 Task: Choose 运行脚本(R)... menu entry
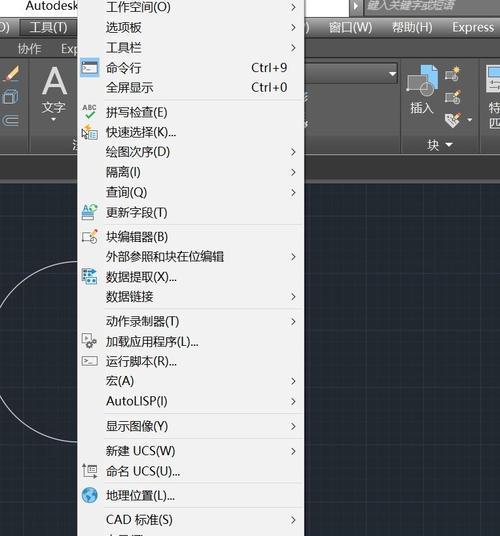click(191, 361)
